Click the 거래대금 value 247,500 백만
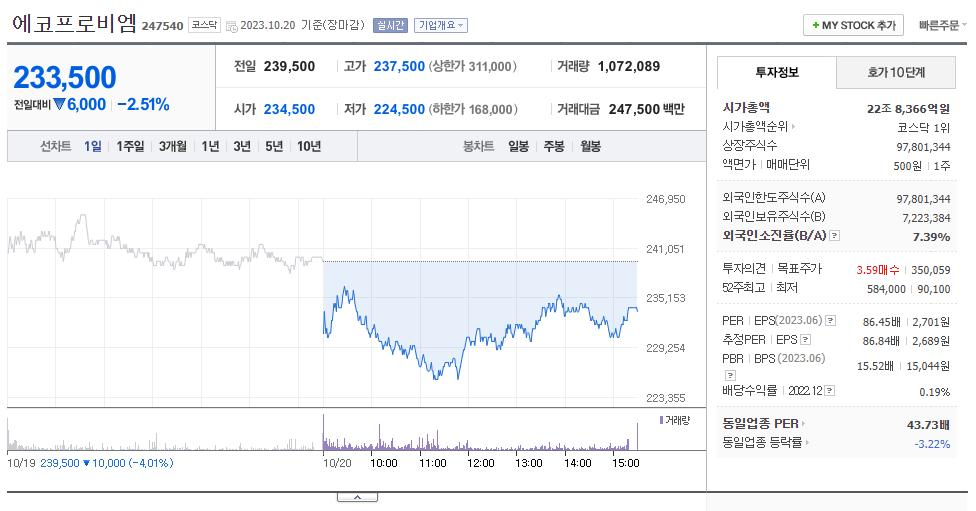This screenshot has width=976, height=511. (647, 109)
